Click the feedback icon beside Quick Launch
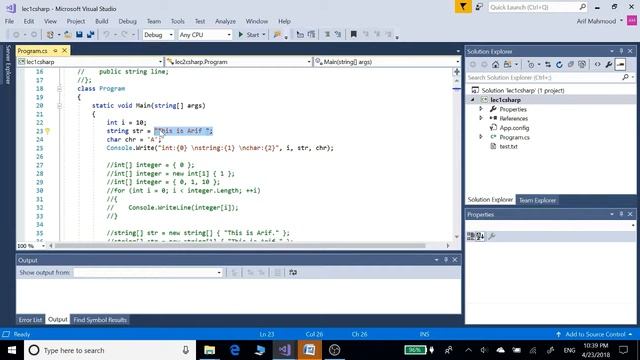The height and width of the screenshot is (360, 640). [x=479, y=7]
